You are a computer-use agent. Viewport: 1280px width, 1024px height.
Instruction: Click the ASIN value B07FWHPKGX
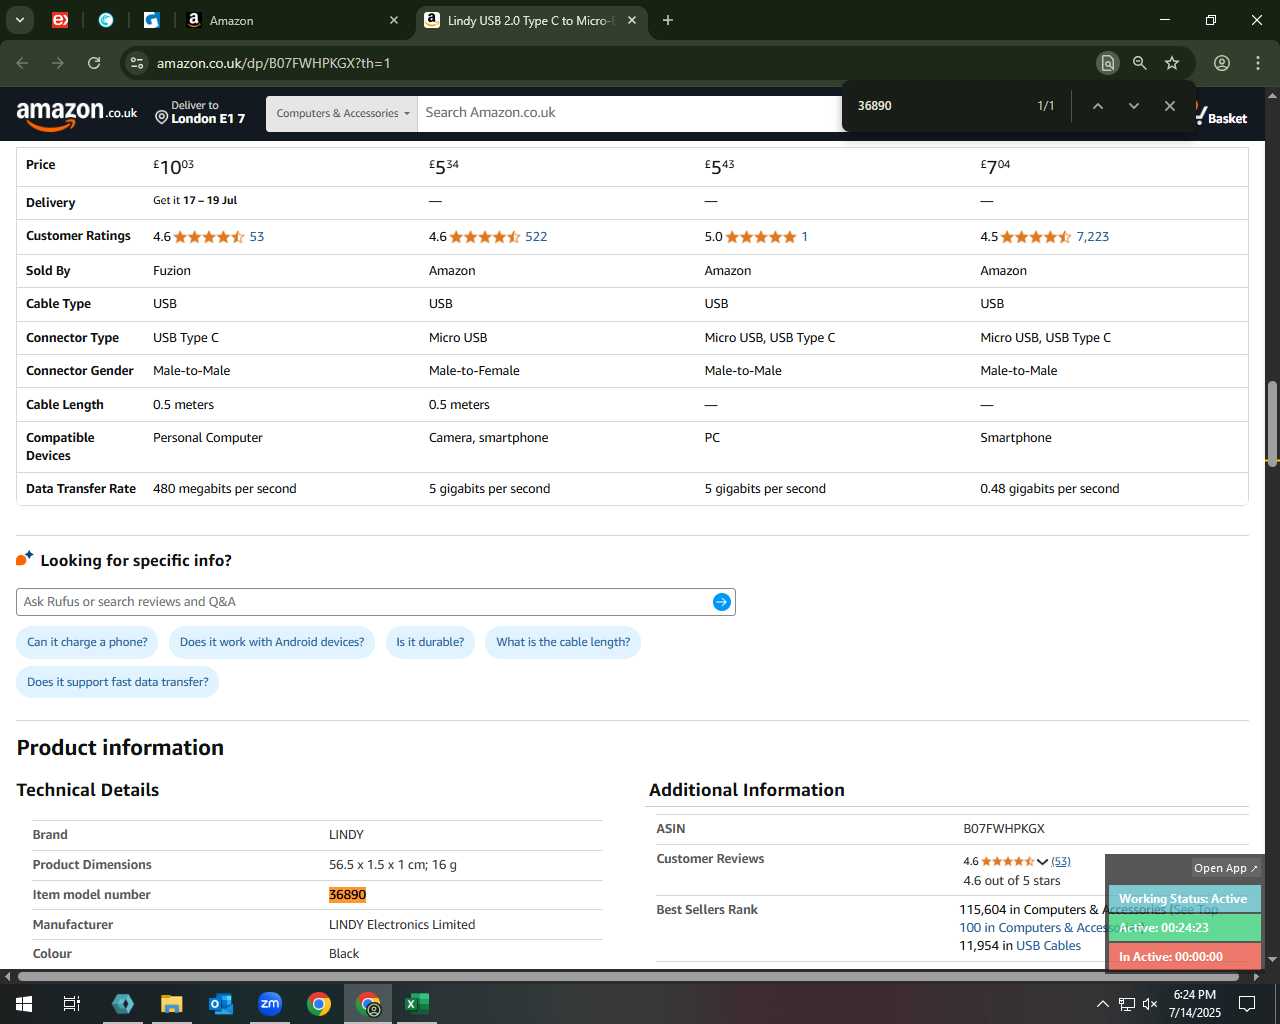click(1004, 829)
